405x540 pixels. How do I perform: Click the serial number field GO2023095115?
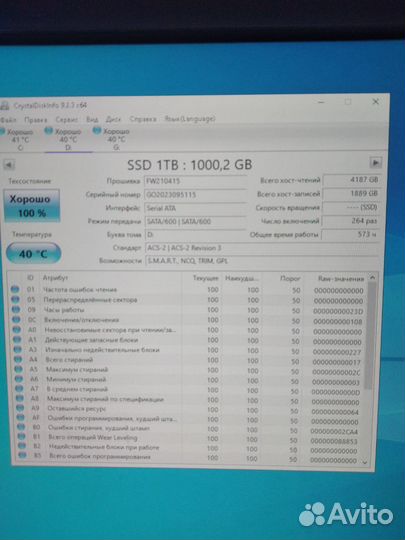click(x=195, y=195)
